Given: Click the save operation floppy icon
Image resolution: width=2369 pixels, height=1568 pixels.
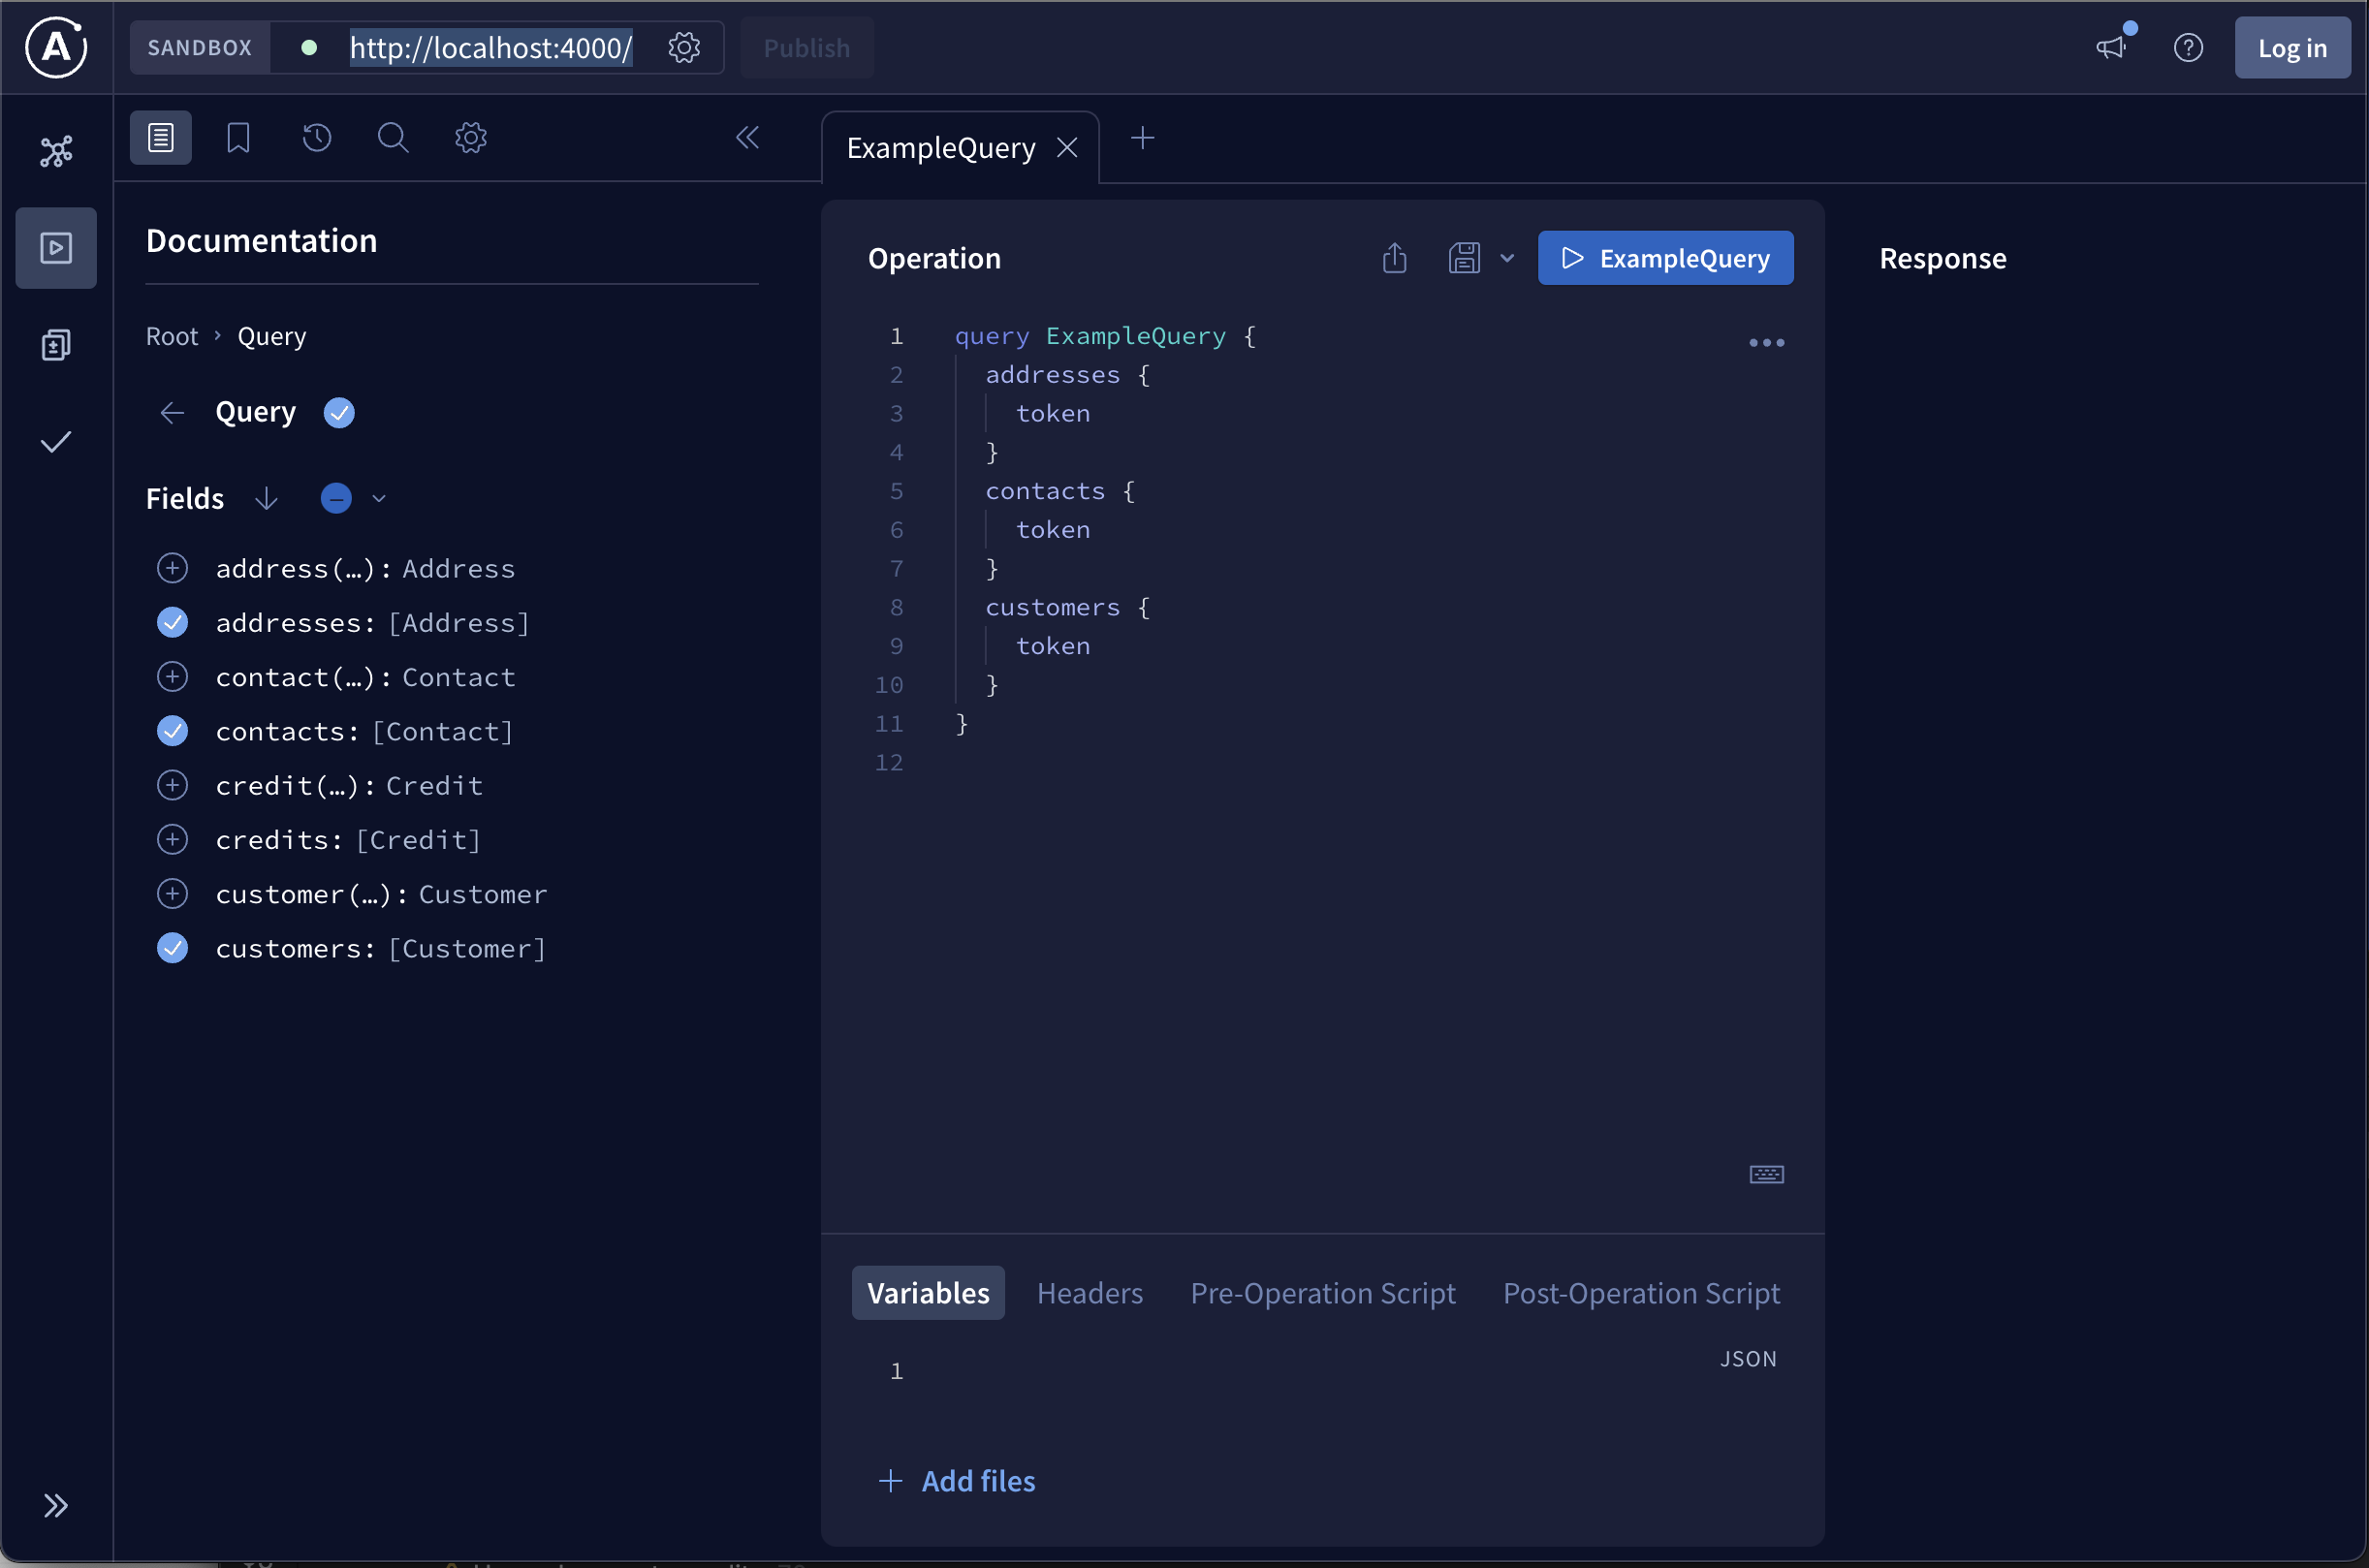Looking at the screenshot, I should tap(1464, 258).
